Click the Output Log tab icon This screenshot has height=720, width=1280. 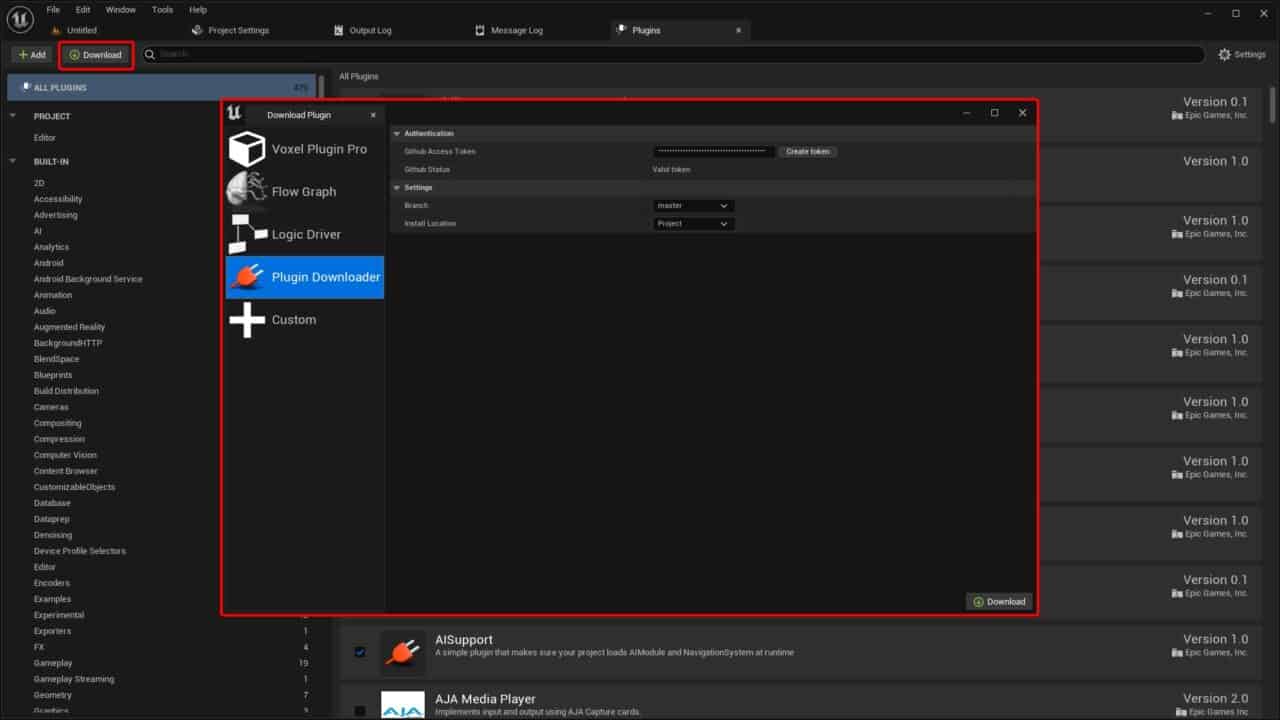[x=339, y=30]
